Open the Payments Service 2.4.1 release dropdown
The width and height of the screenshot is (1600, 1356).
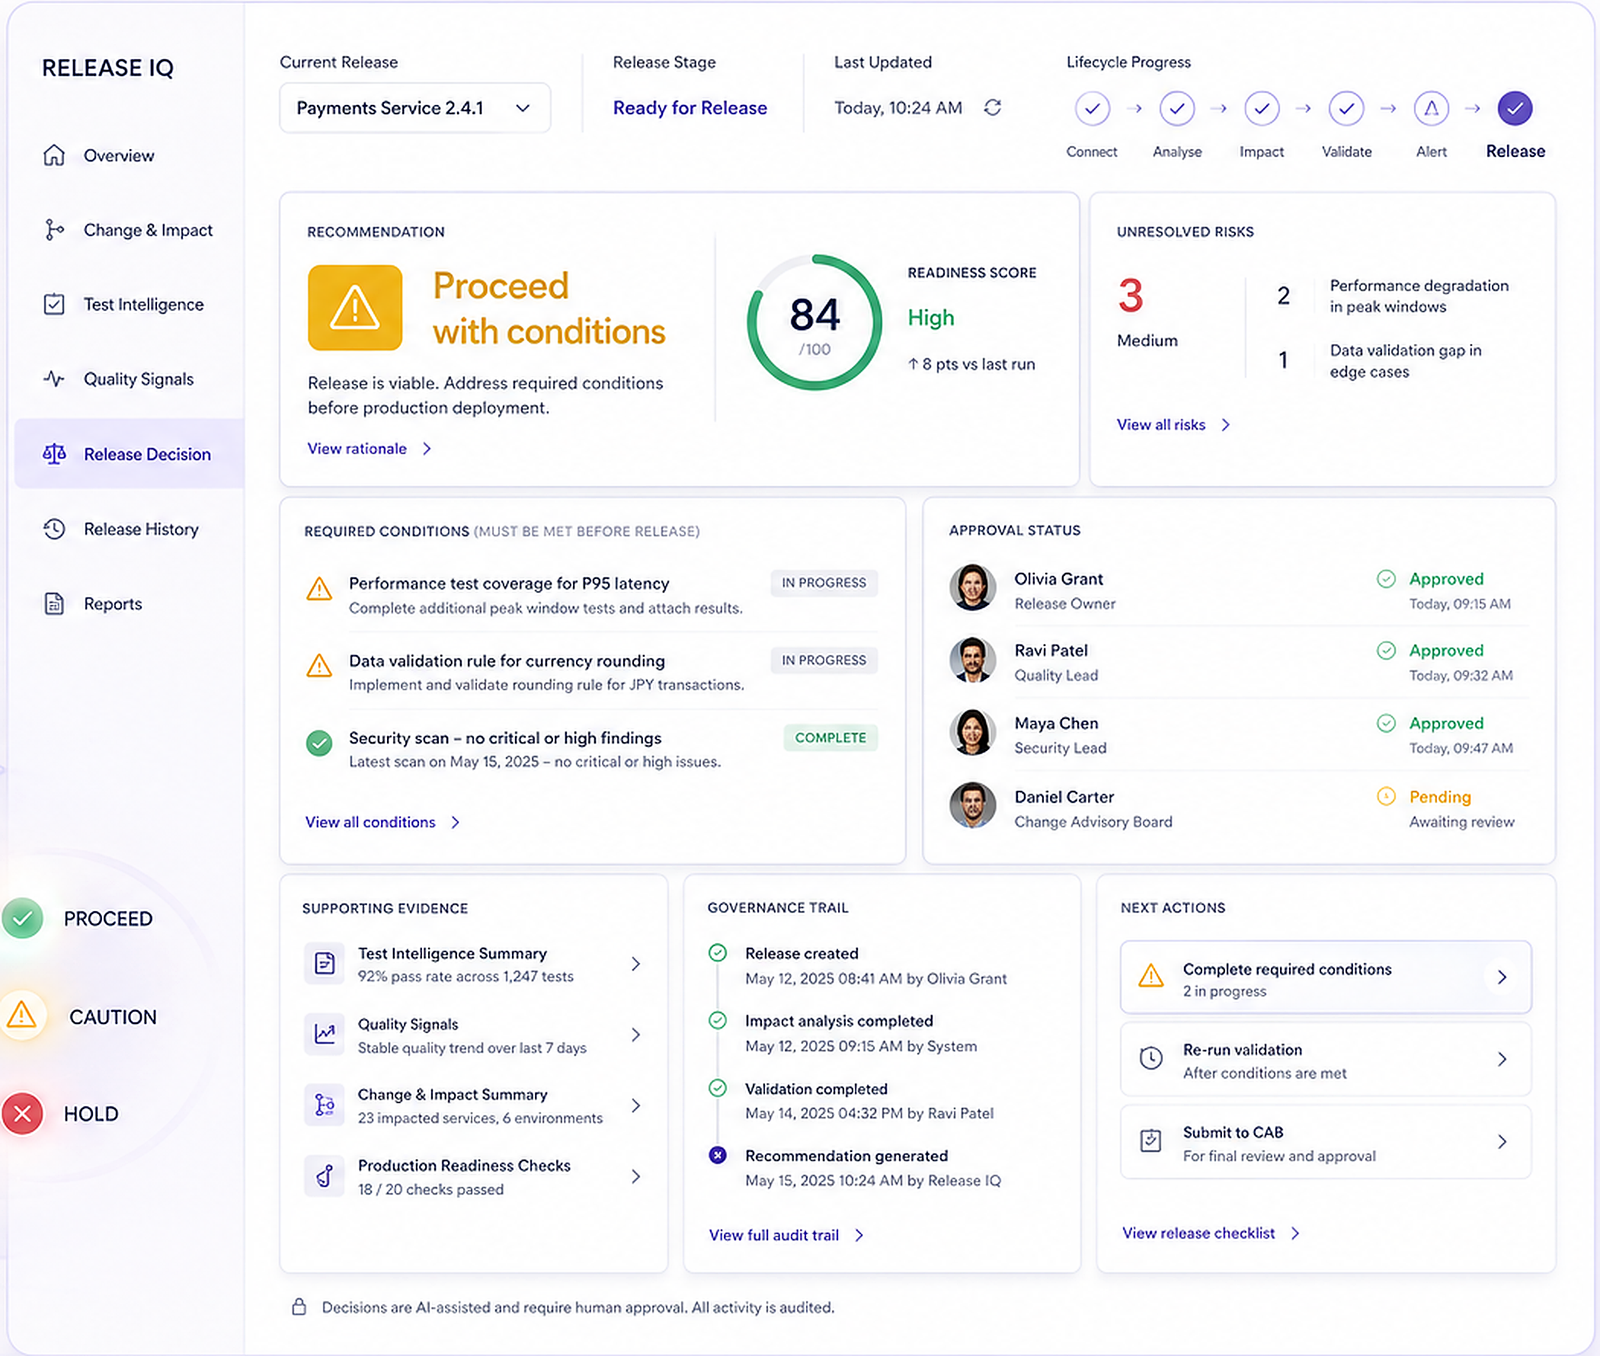pos(415,108)
